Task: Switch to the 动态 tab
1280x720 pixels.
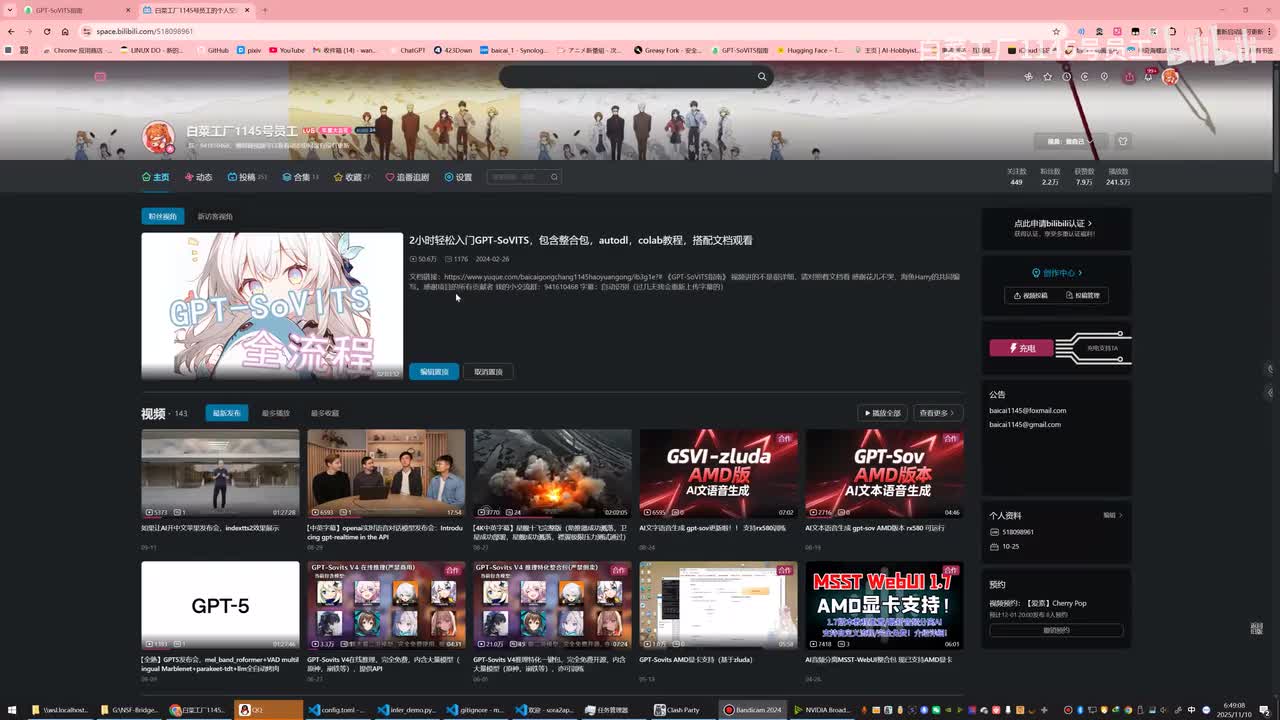Action: tap(198, 177)
